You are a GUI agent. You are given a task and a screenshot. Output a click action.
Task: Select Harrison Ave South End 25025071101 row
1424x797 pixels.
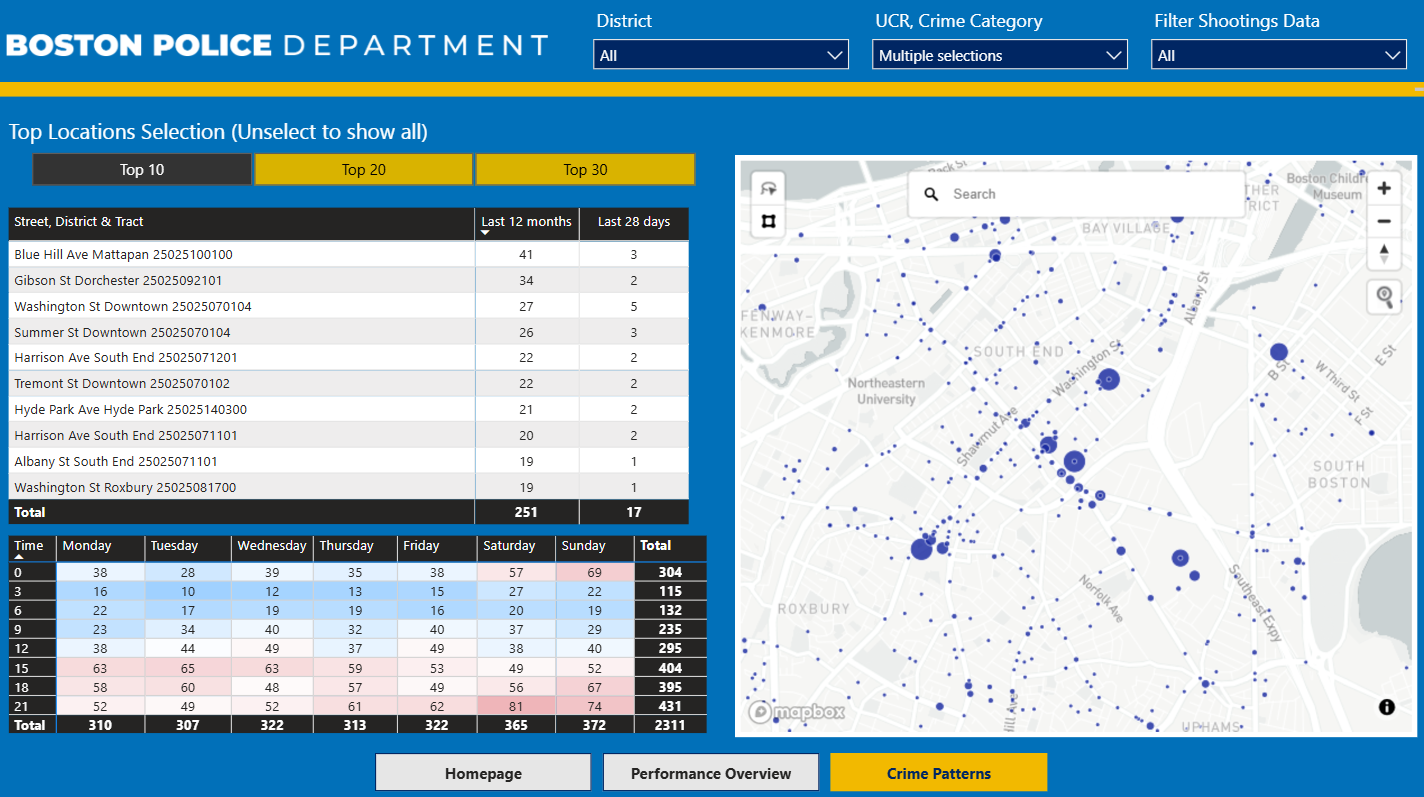point(349,436)
